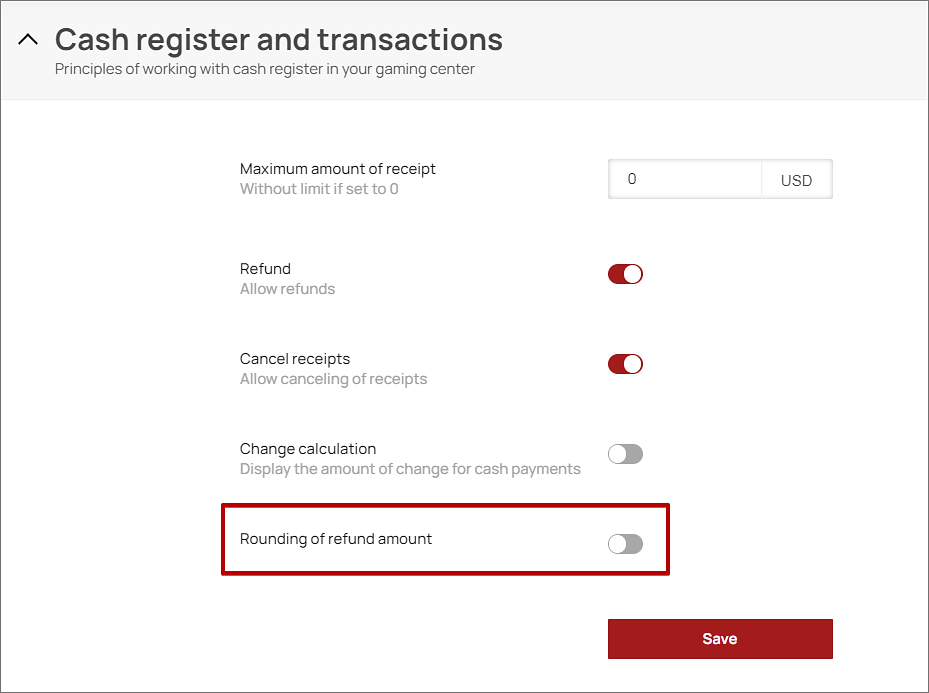Select the Change calculation label
This screenshot has height=693, width=929.
click(307, 448)
